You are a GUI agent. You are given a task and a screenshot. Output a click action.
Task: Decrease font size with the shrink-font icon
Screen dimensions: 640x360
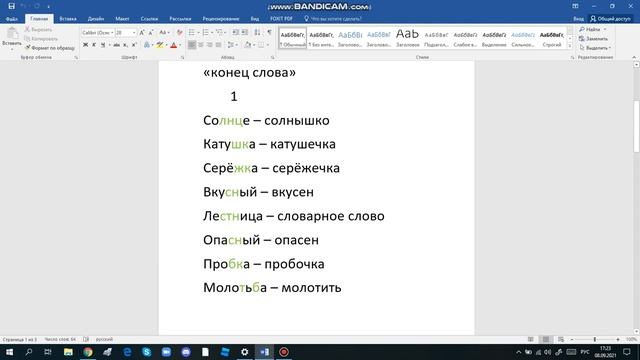[151, 33]
